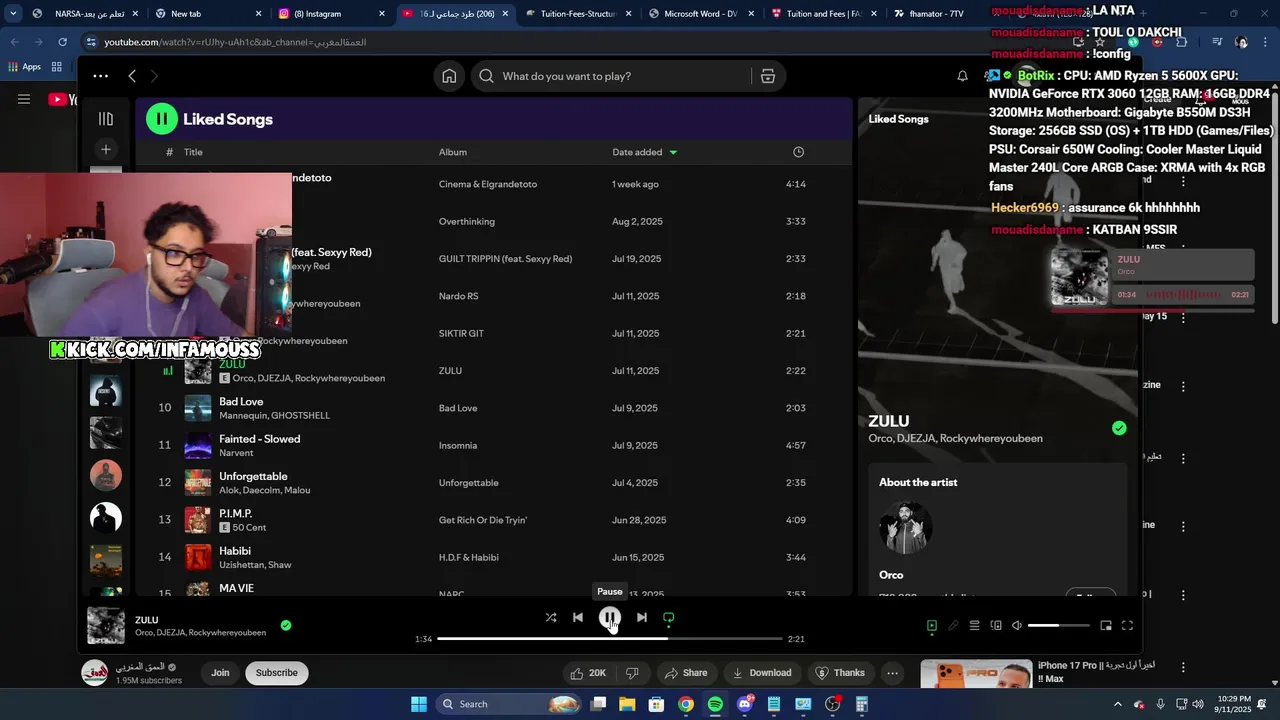1280x720 pixels.
Task: Toggle the Now Playing view button
Action: click(931, 626)
